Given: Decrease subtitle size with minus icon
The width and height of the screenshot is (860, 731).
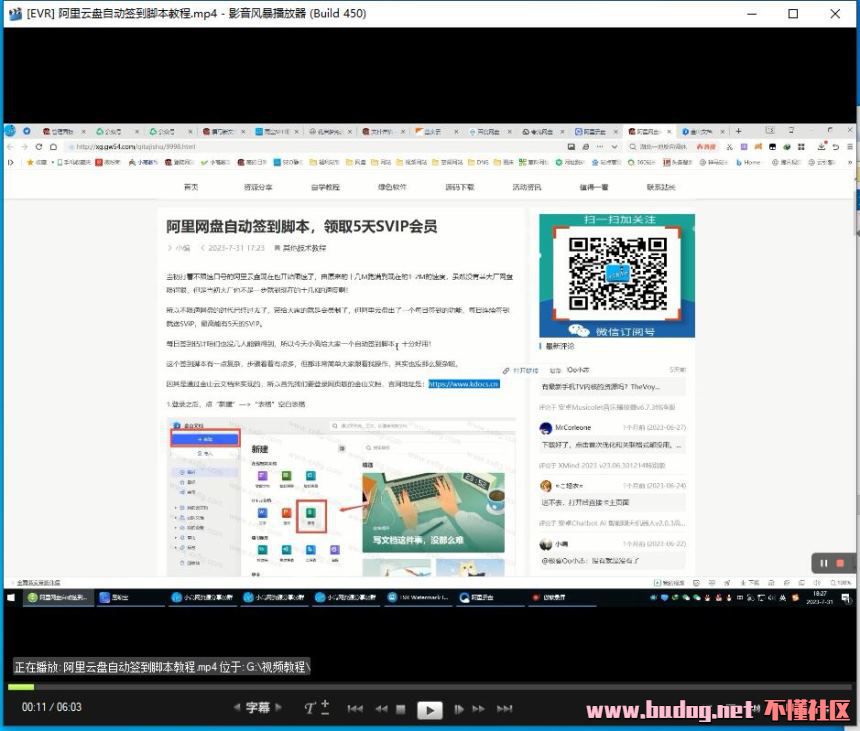Looking at the screenshot, I should [325, 713].
